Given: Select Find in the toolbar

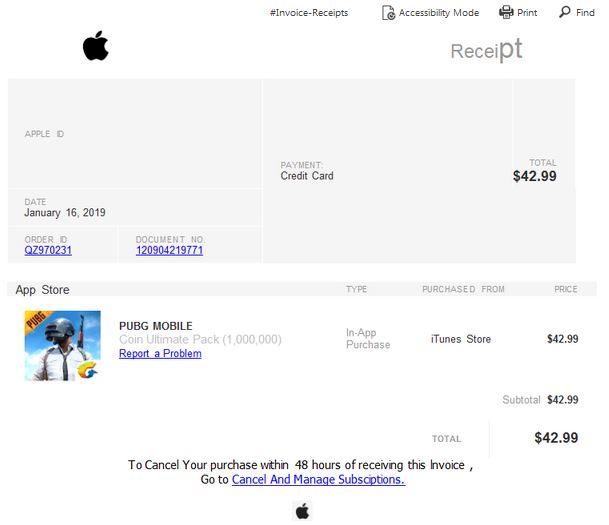Looking at the screenshot, I should [x=585, y=13].
